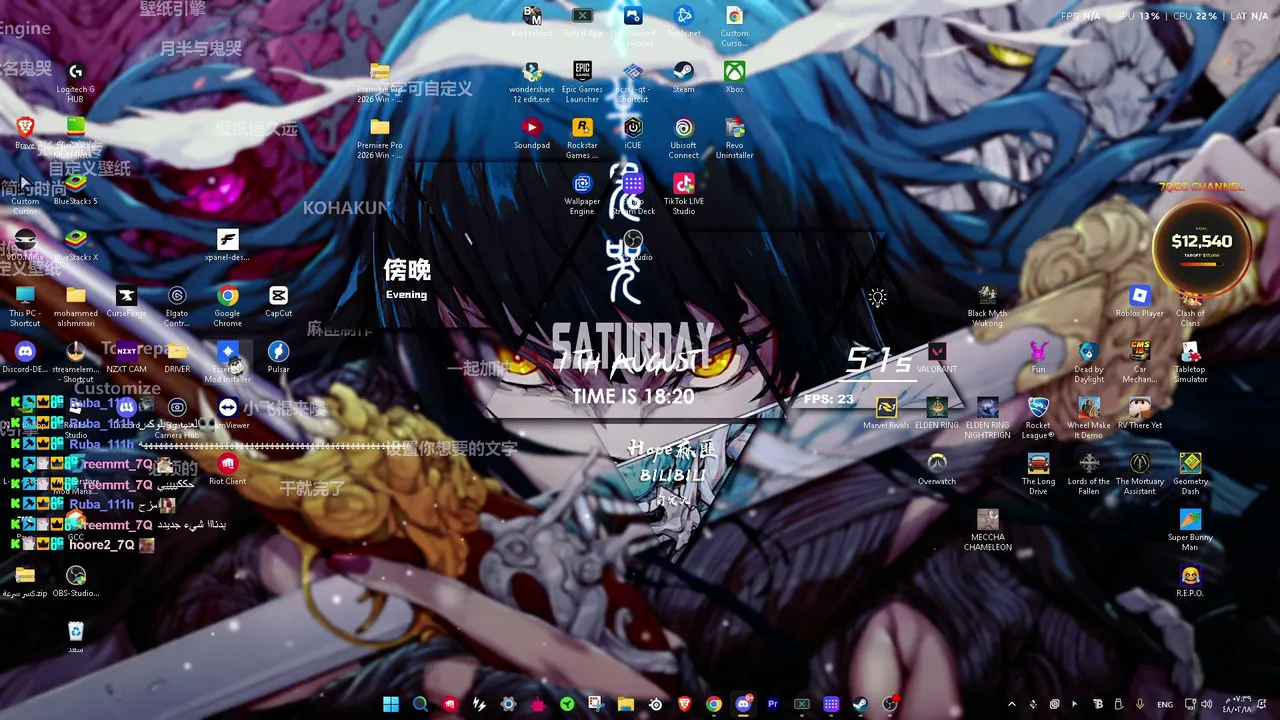Launch the RV There Yet shortcut

click(x=1140, y=413)
